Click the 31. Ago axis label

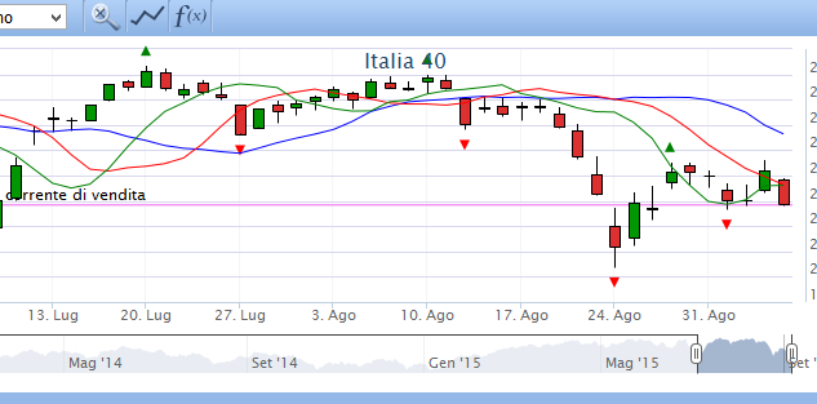coord(708,315)
